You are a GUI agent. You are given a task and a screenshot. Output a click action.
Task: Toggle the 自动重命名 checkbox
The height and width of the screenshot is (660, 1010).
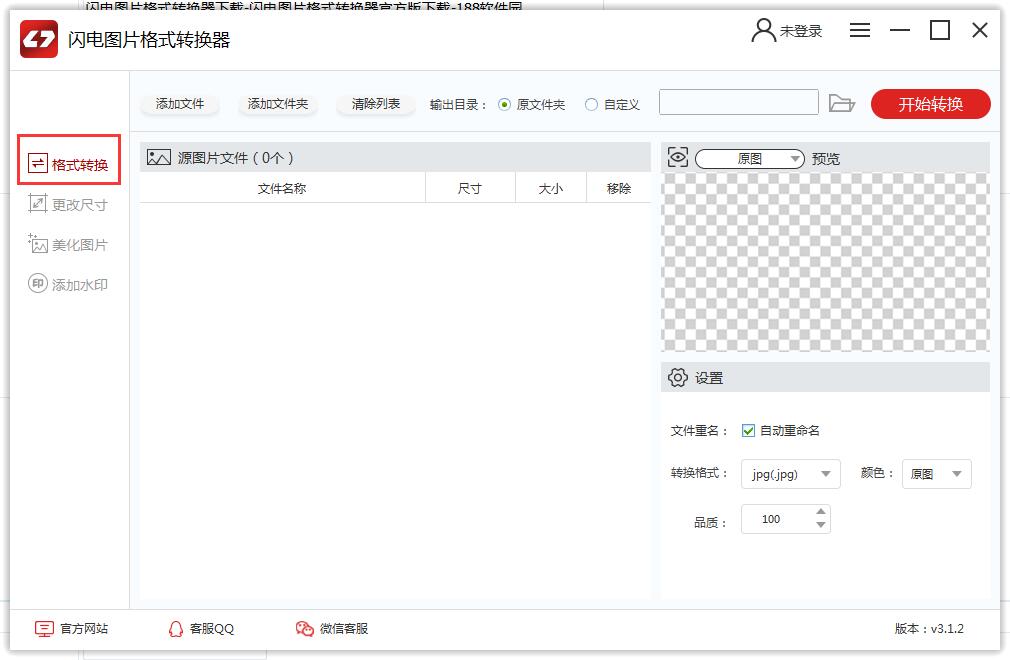click(748, 431)
